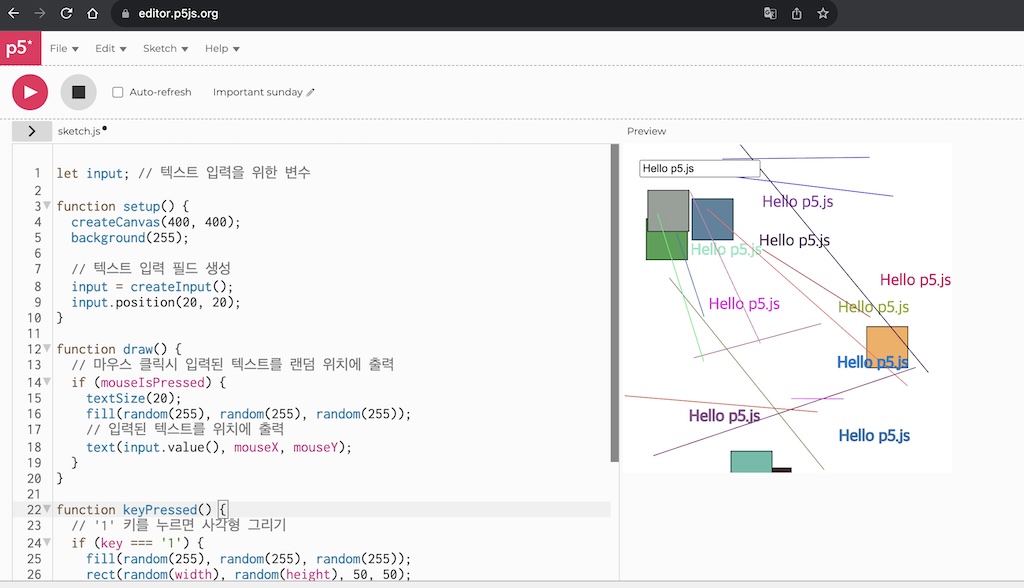Click the Hello p5.js text input in preview
The height and width of the screenshot is (588, 1024).
point(698,167)
